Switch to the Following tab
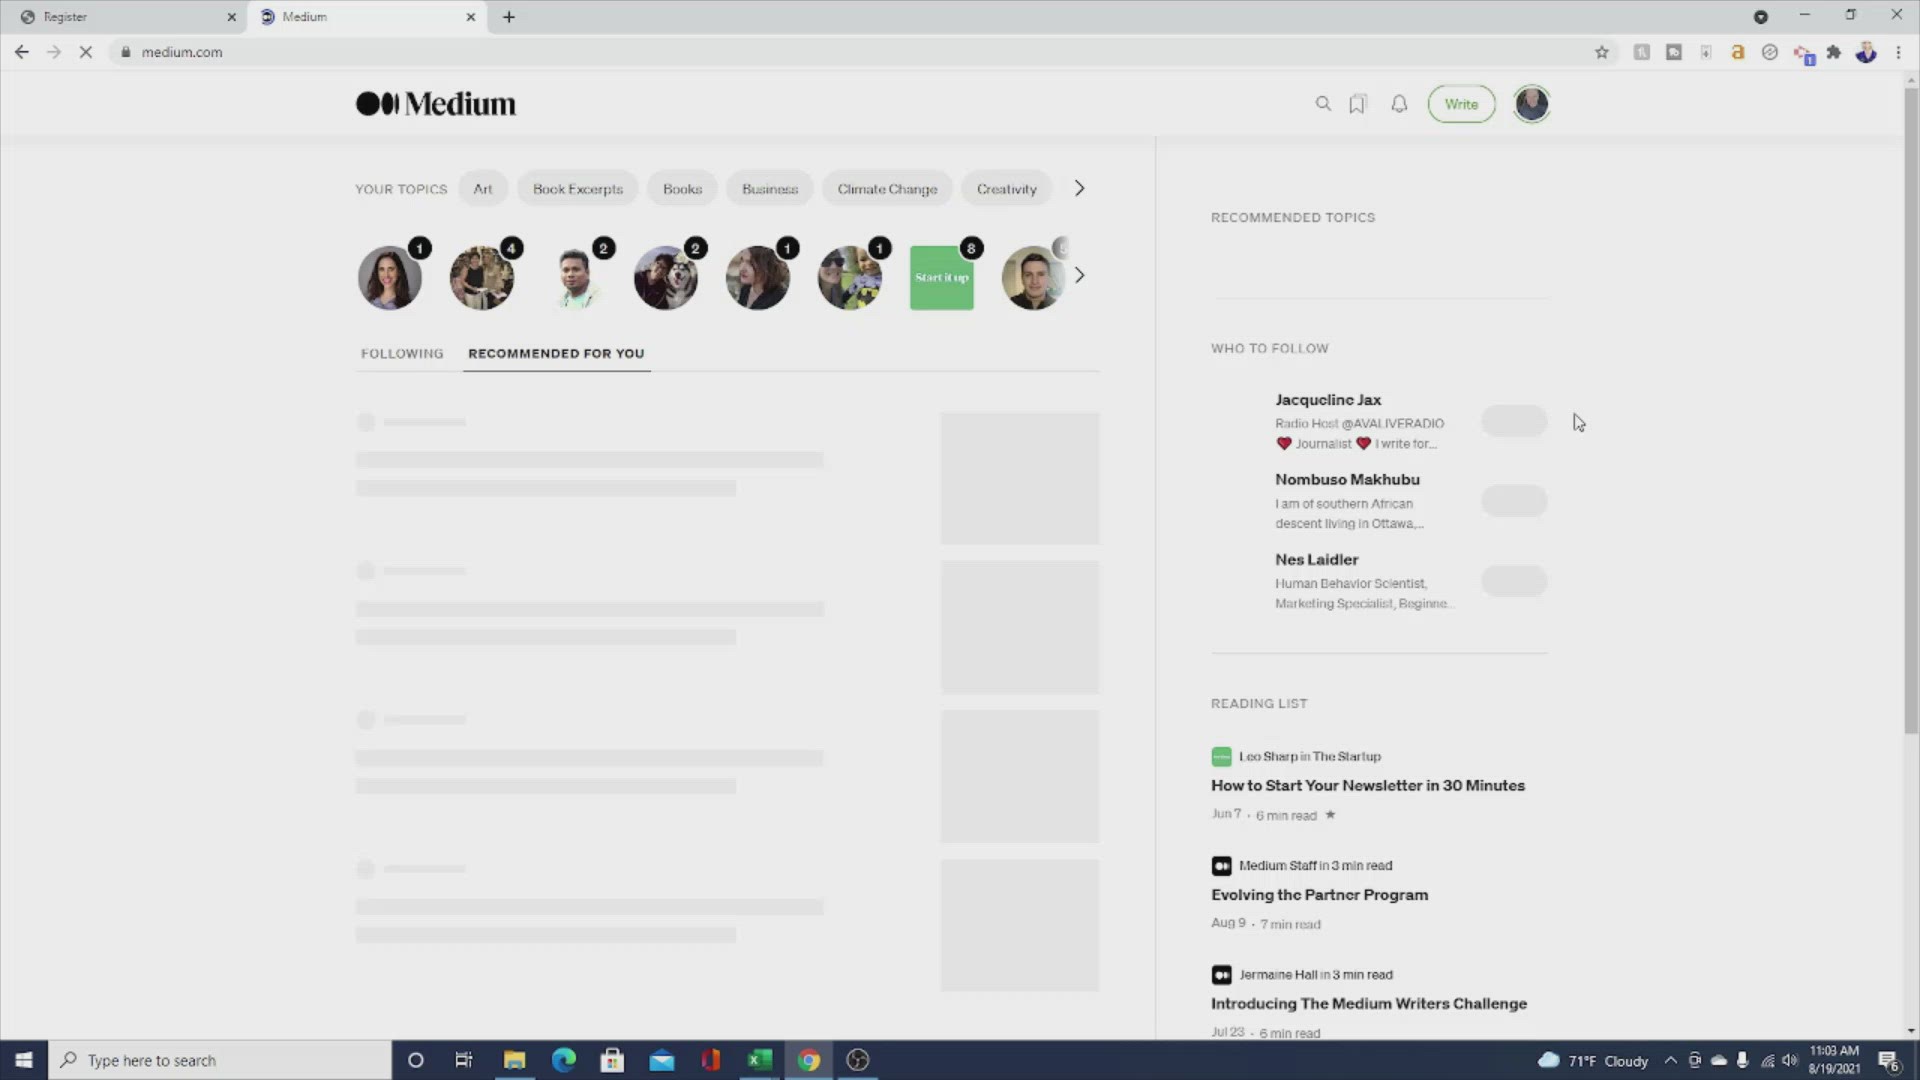 pos(402,354)
